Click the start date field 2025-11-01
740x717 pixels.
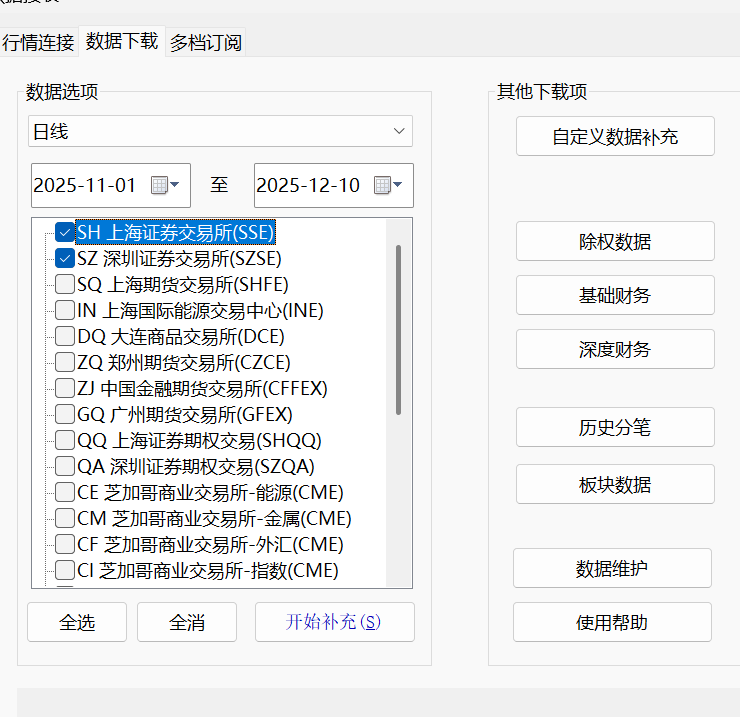click(85, 185)
